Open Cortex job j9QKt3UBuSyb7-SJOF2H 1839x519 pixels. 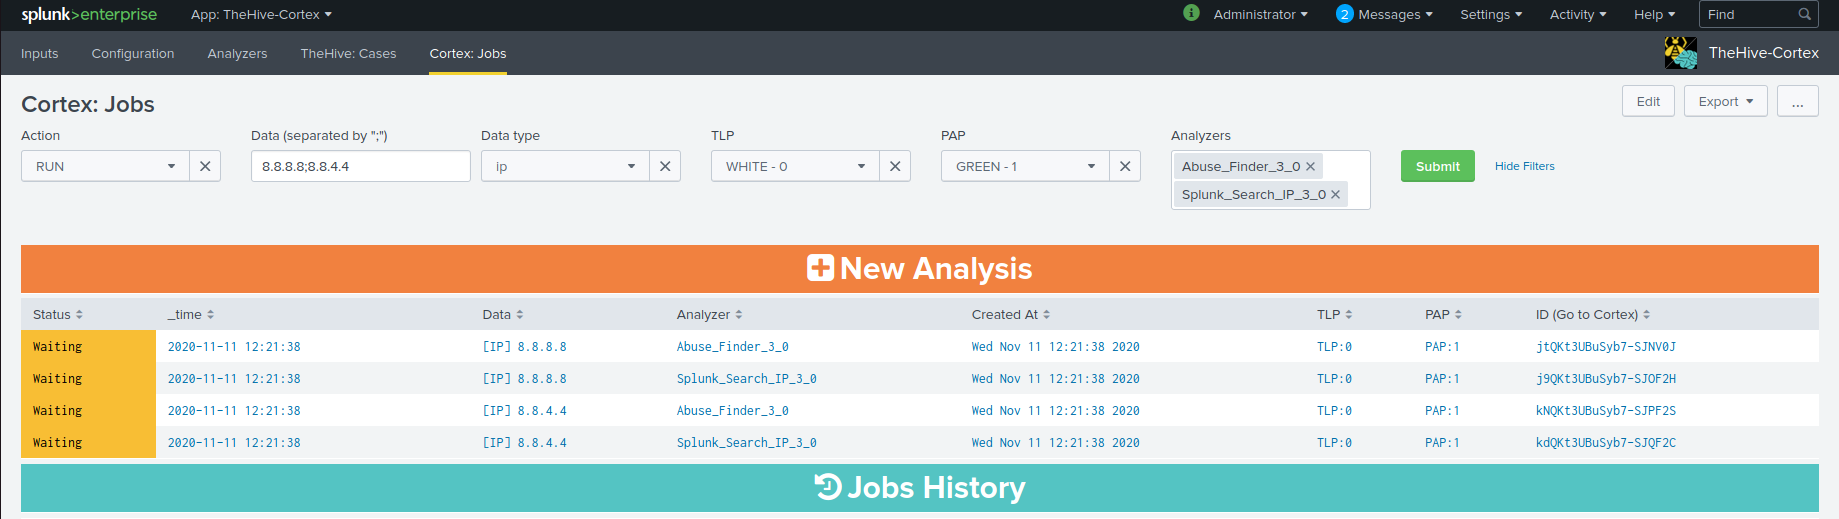[x=1605, y=379]
